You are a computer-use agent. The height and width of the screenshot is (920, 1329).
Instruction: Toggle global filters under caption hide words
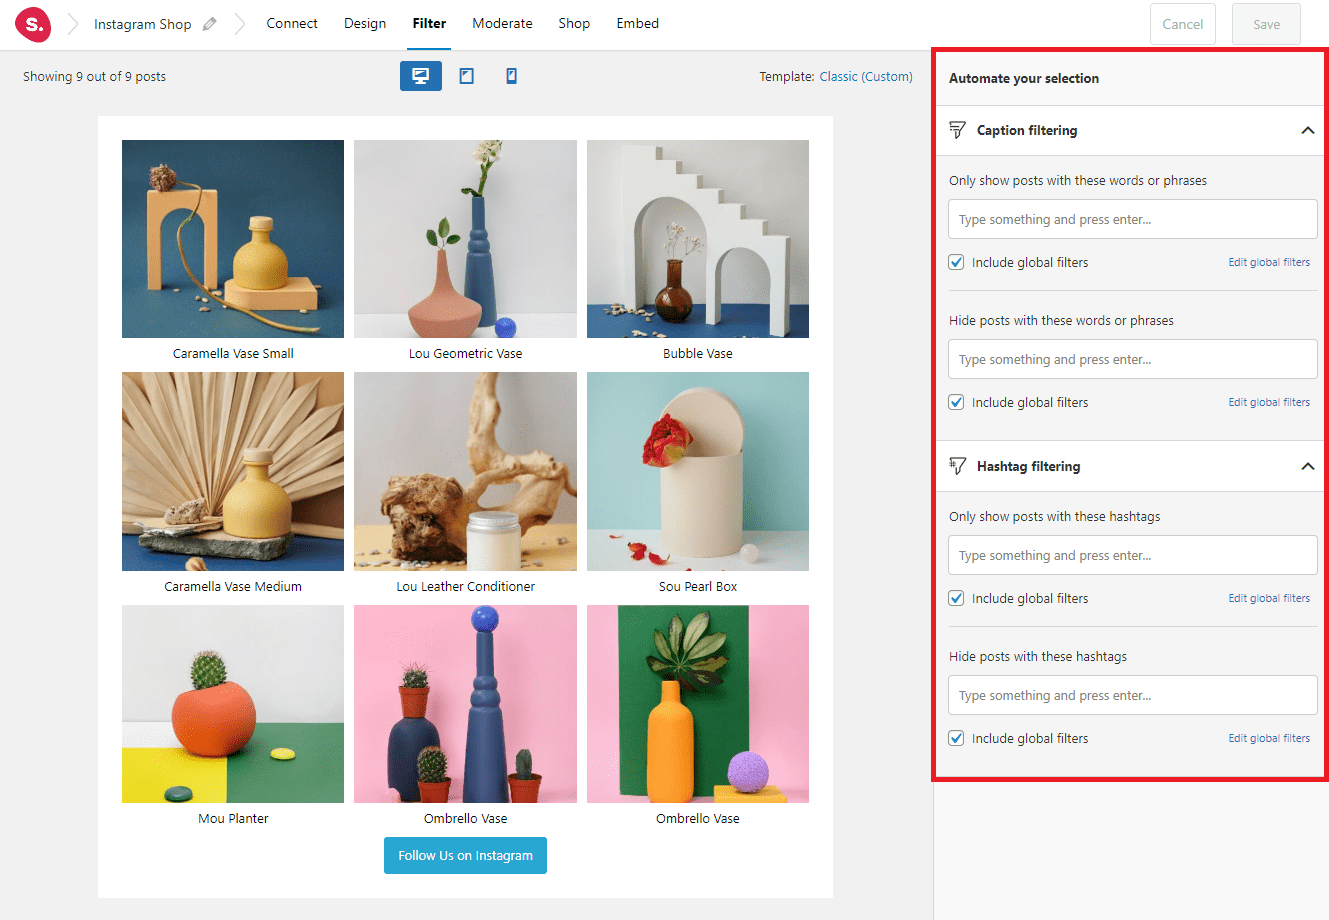(956, 402)
